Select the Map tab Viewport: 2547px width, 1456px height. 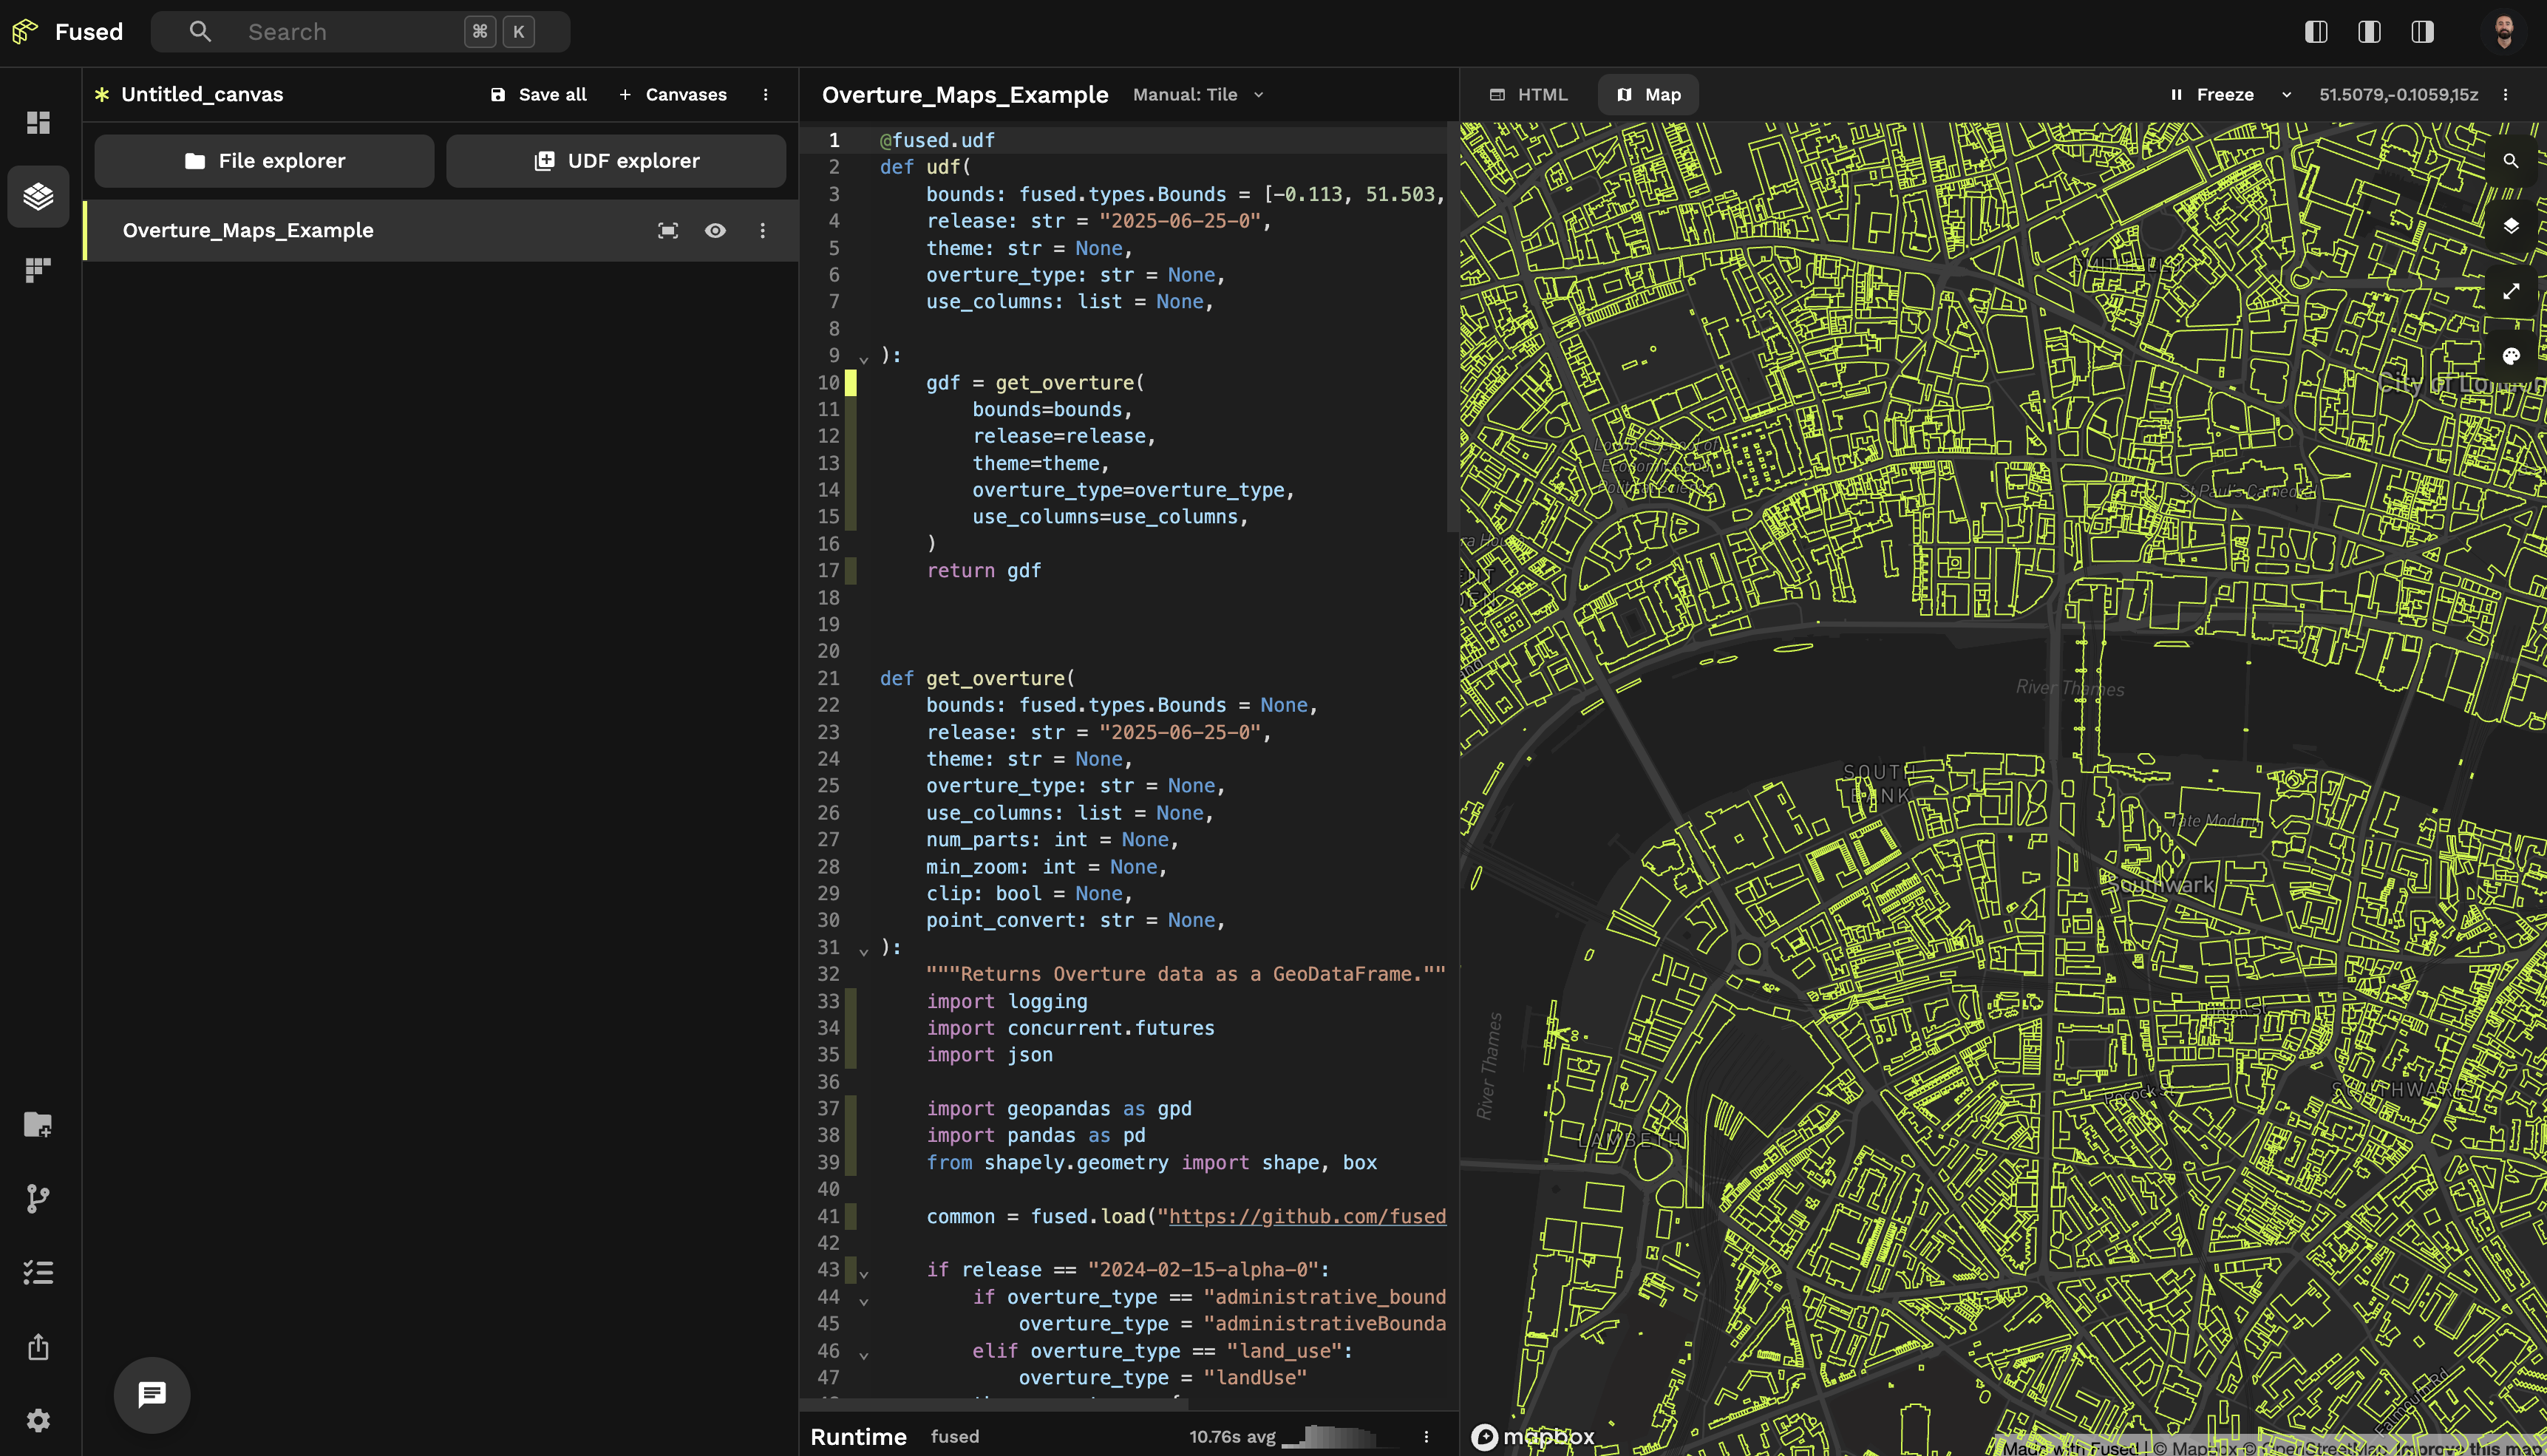[1647, 94]
